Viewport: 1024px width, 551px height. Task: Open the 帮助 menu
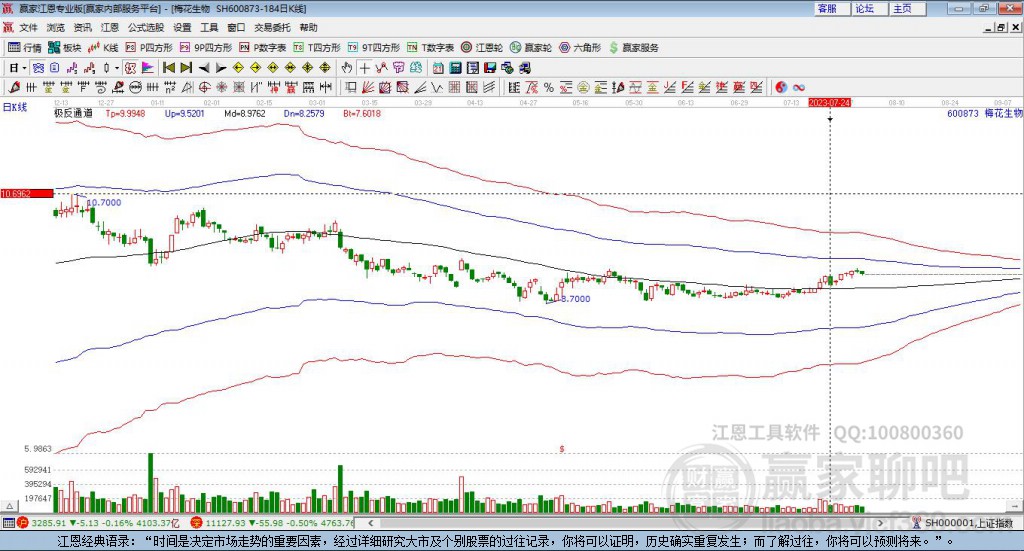[308, 27]
